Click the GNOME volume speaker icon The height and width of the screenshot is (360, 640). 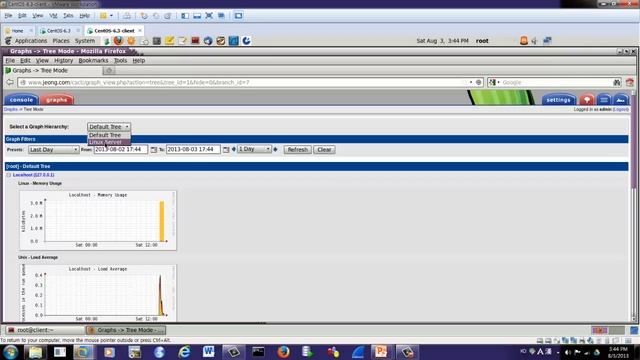click(x=534, y=41)
